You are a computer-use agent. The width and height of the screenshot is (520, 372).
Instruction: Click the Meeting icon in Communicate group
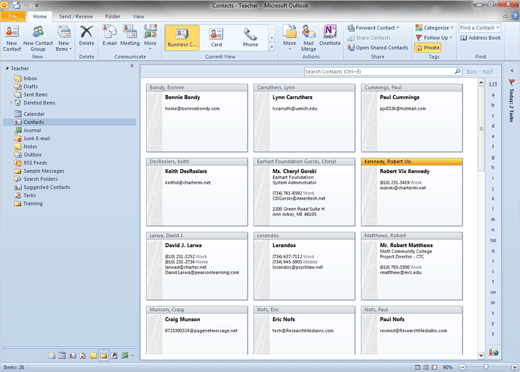[x=130, y=36]
